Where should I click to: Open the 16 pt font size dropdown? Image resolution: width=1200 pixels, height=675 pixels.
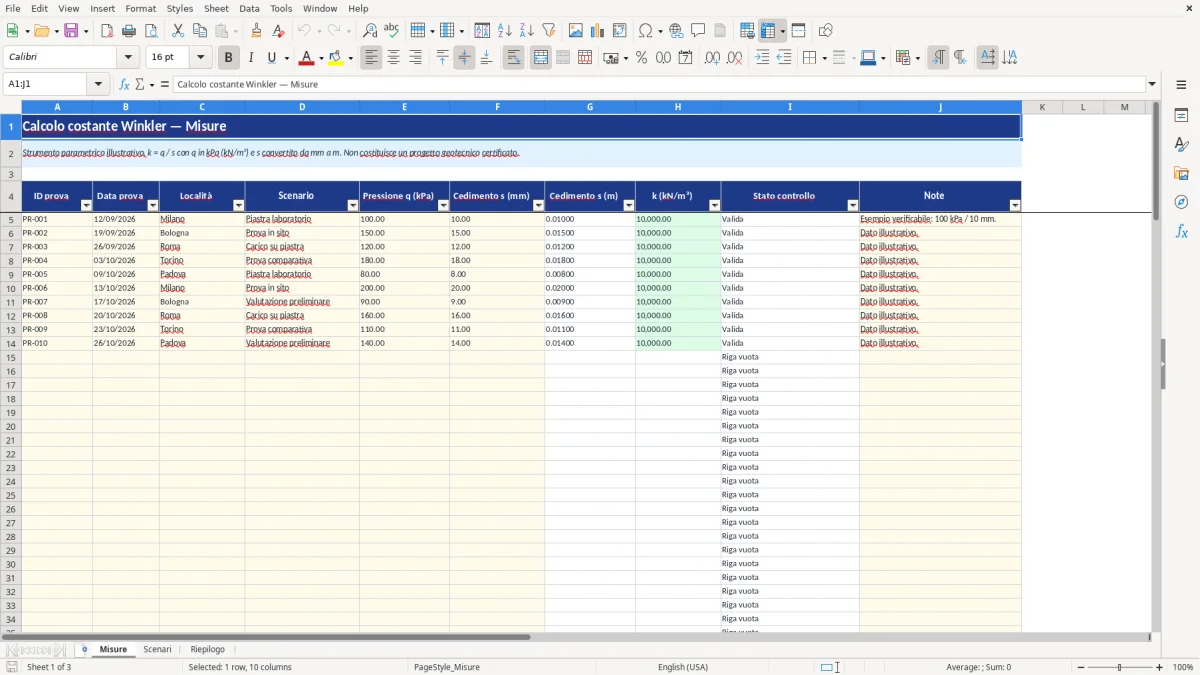(200, 58)
